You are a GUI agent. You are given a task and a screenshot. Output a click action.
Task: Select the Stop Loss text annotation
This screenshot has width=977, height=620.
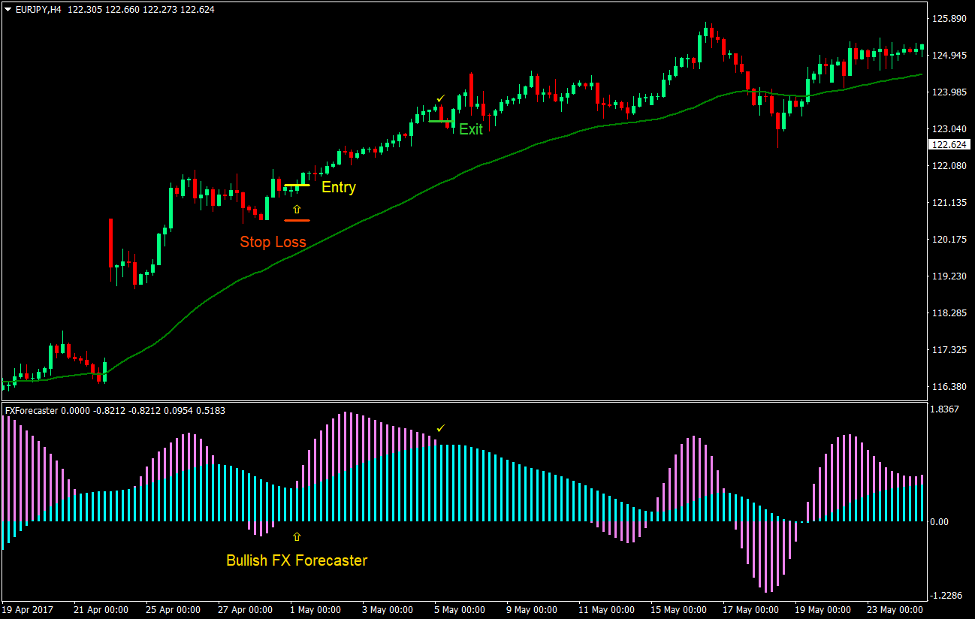coord(273,242)
